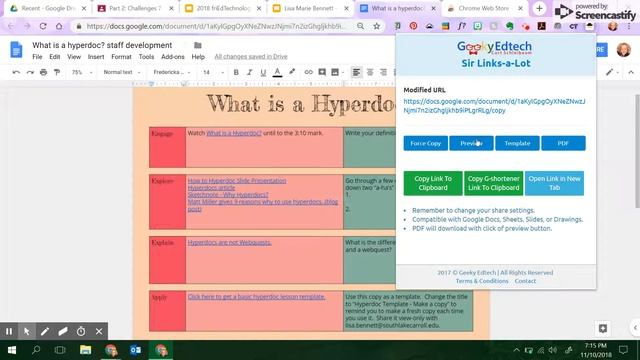This screenshot has height=360, width=640.
Task: Open the Fredericka font dropdown
Action: point(171,72)
